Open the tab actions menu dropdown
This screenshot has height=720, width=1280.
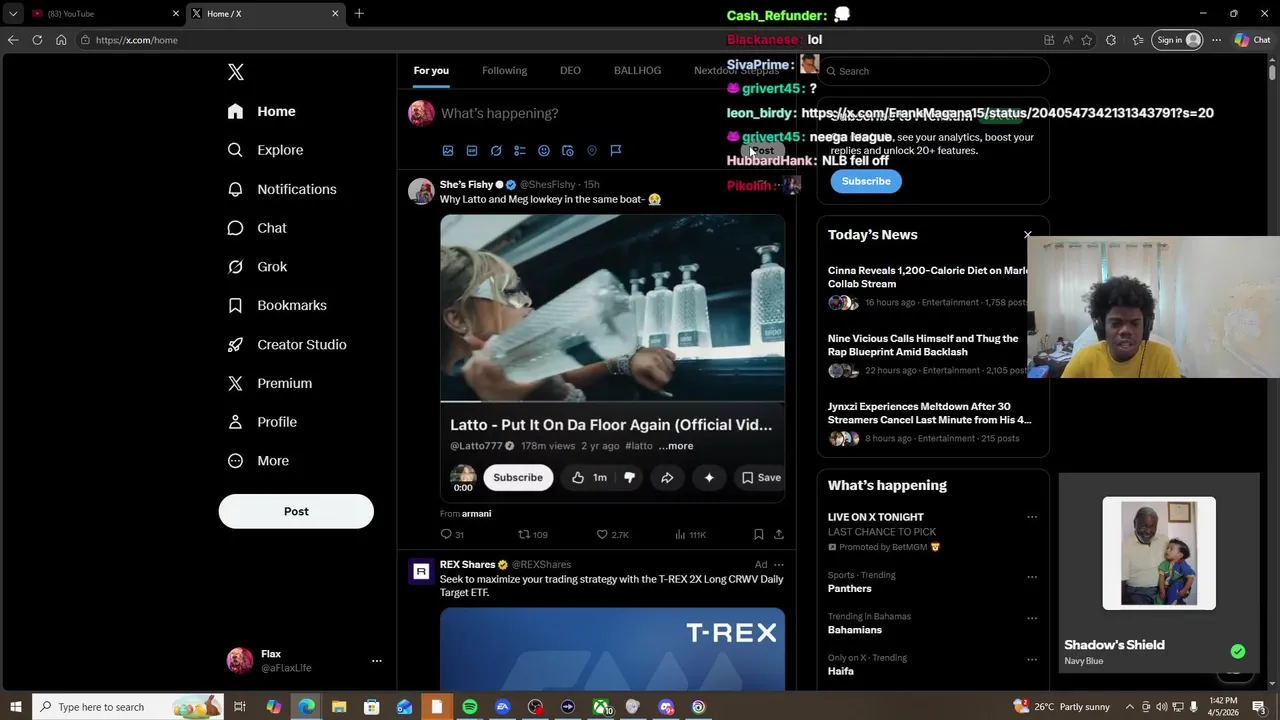coord(13,14)
